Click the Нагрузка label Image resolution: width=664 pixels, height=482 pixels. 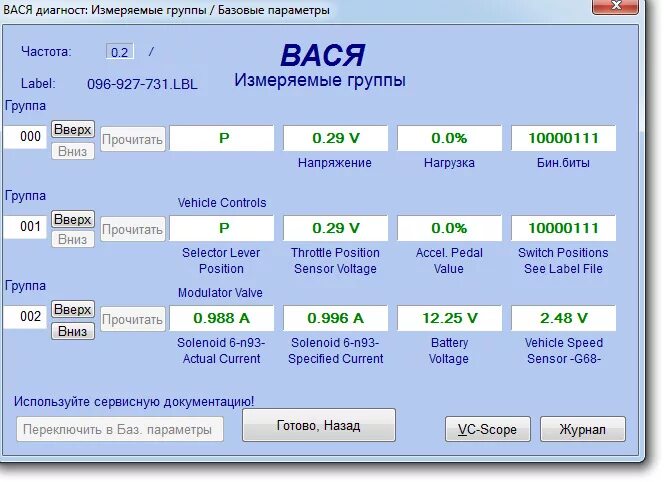[449, 163]
